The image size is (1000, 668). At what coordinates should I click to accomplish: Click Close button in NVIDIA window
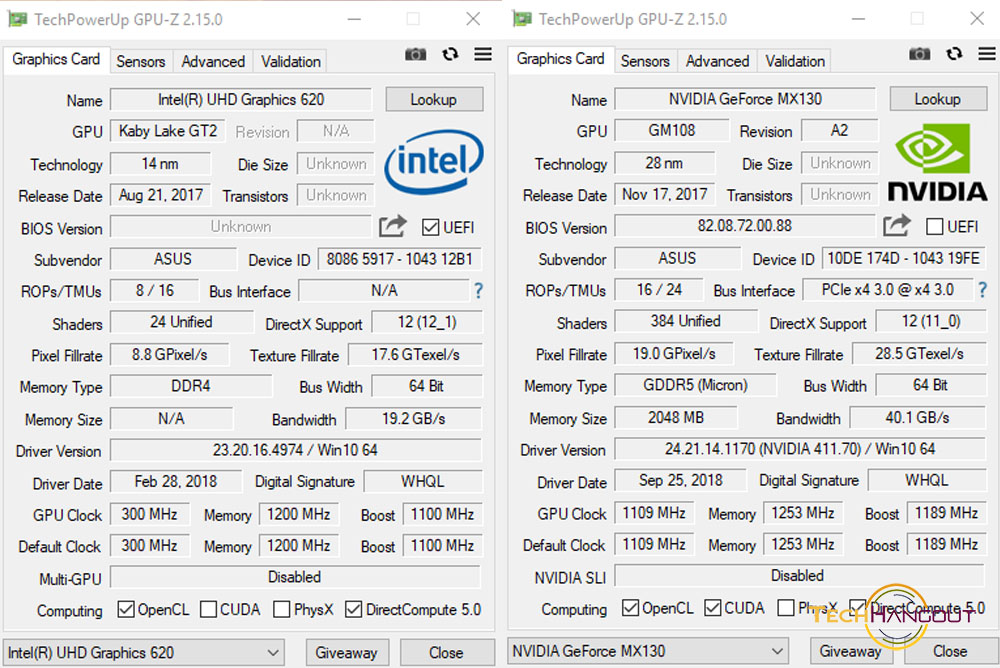pyautogui.click(x=950, y=651)
